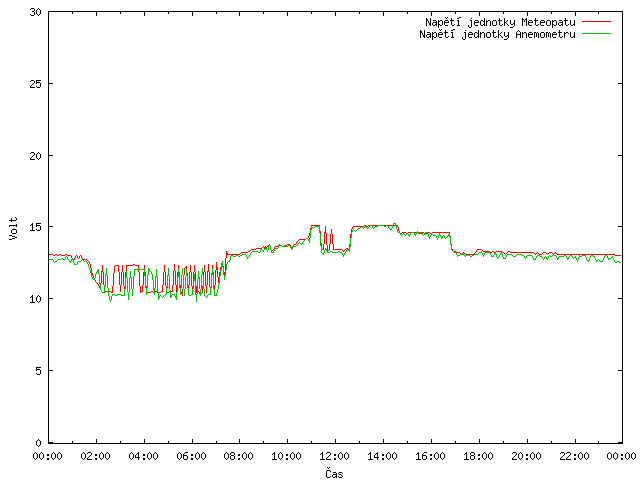Click x-axis time label 02:00

pos(96,456)
